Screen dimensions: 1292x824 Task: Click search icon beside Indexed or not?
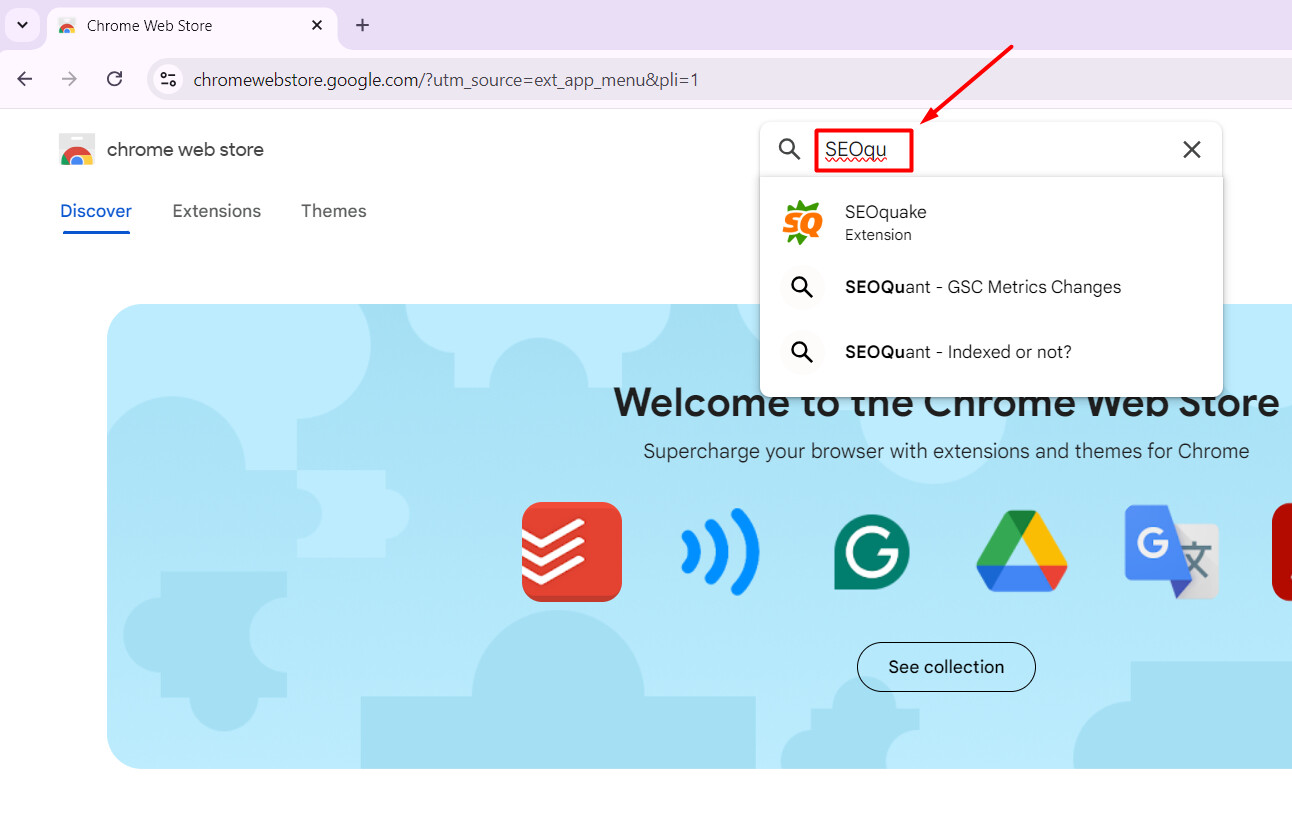pyautogui.click(x=801, y=352)
